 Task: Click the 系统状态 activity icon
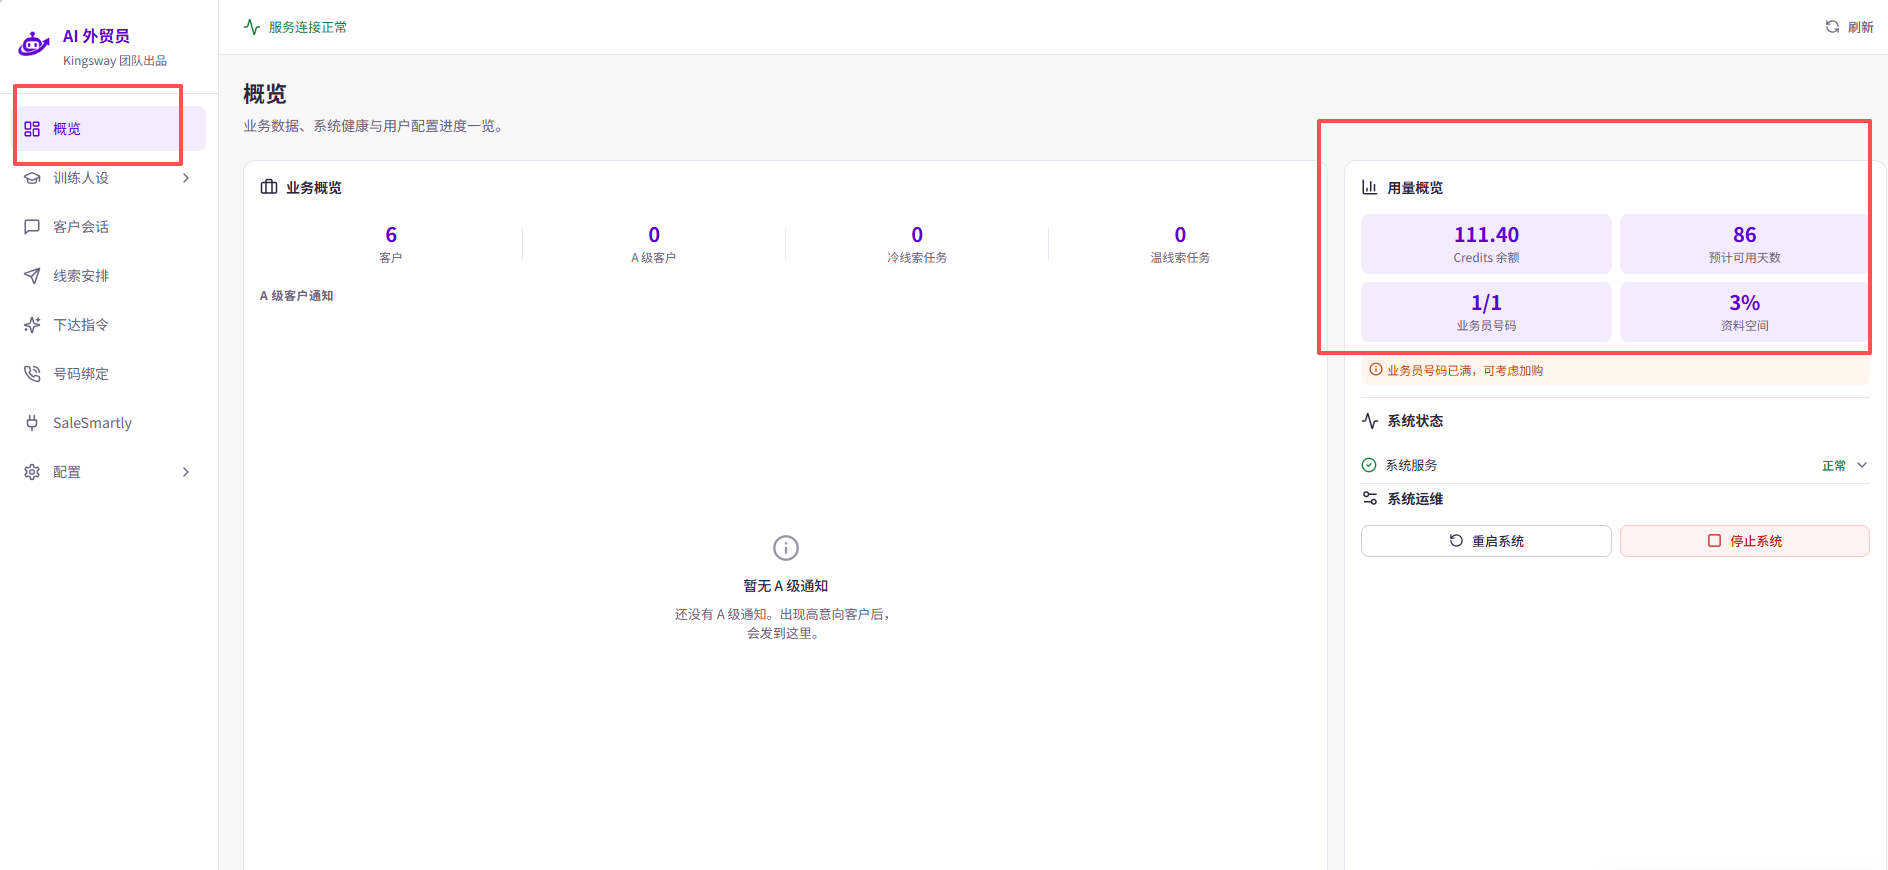tap(1370, 421)
